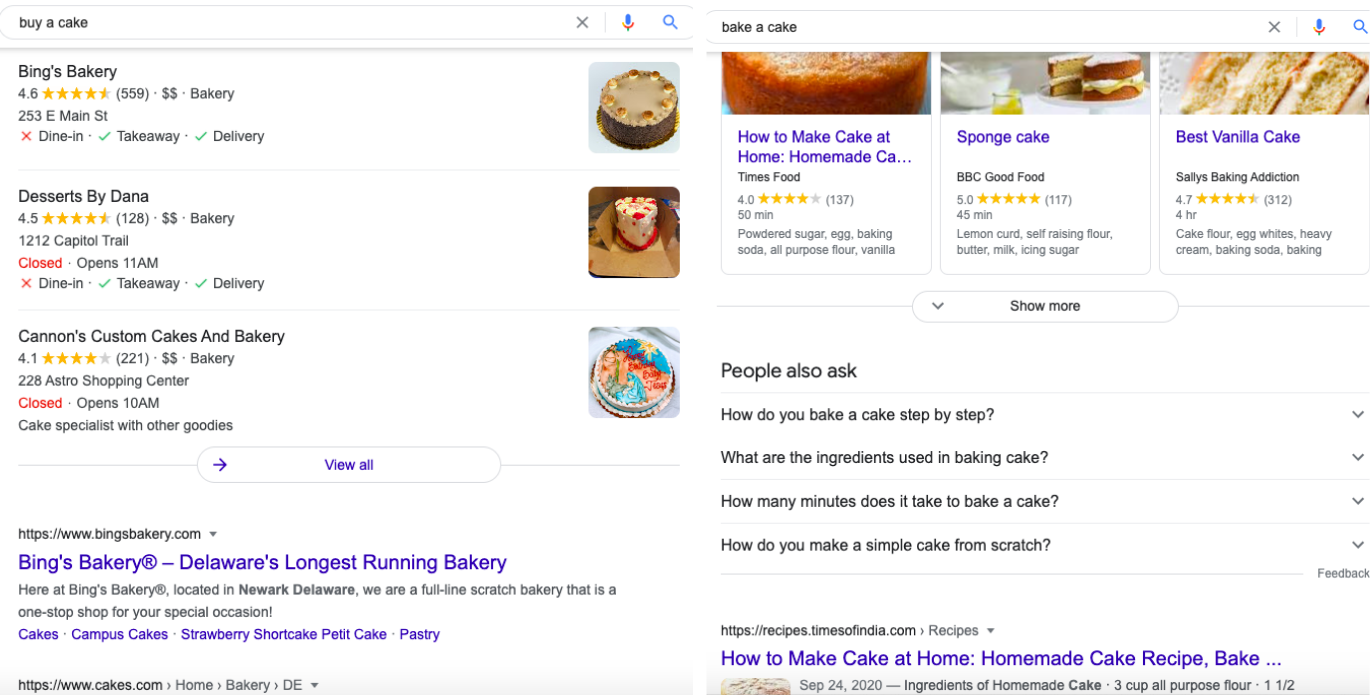Click the magnifier search icon in 'bake a cake' window
This screenshot has width=1370, height=695.
coord(1361,27)
